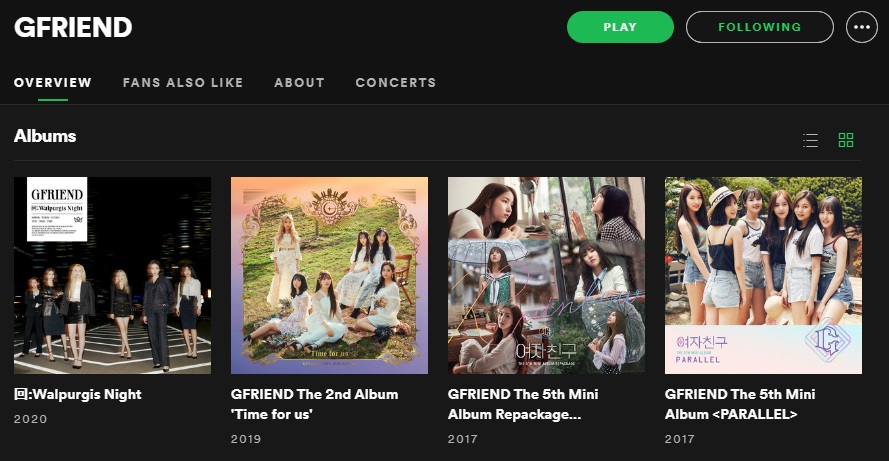The height and width of the screenshot is (461, 889).
Task: Click the Albums section heading
Action: (x=45, y=136)
